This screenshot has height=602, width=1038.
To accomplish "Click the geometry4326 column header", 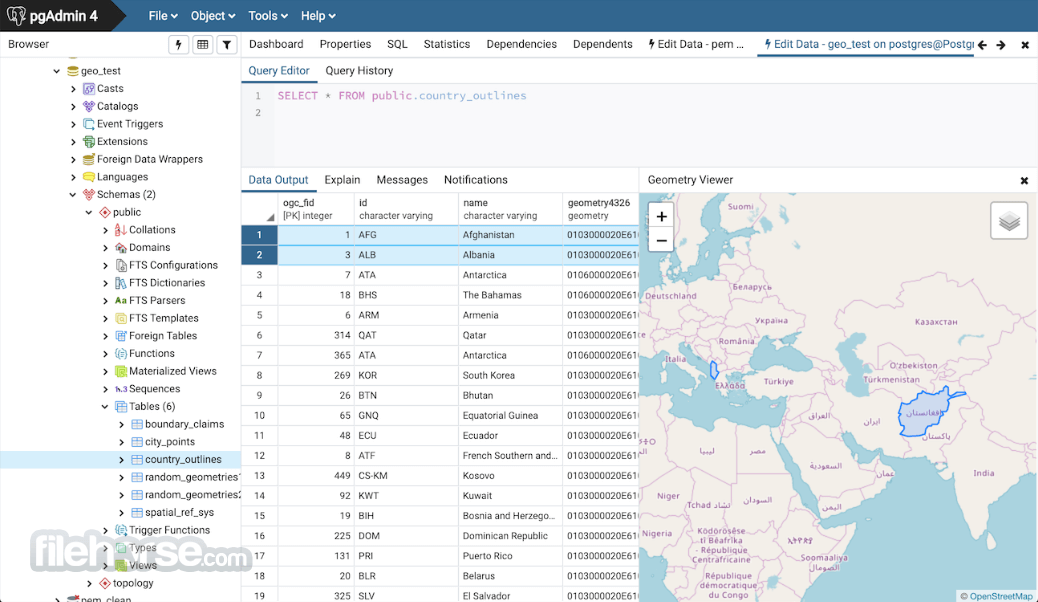I will click(600, 209).
